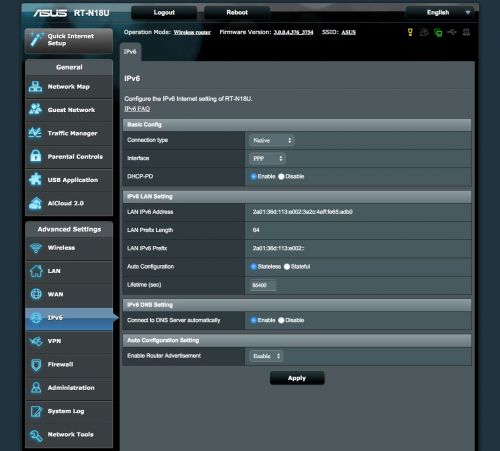Image resolution: width=500 pixels, height=451 pixels.
Task: Enable DHCP-PD radio button
Action: tap(253, 176)
